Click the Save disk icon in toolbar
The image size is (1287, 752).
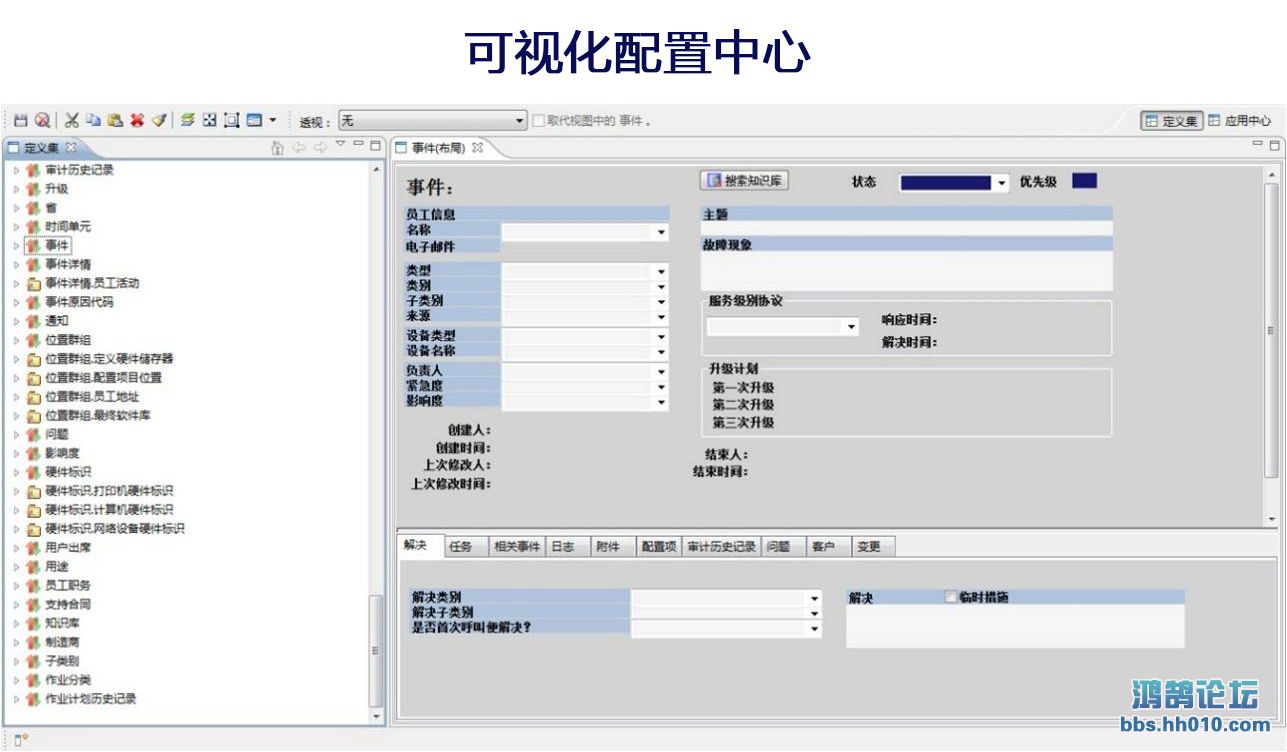pyautogui.click(x=21, y=120)
